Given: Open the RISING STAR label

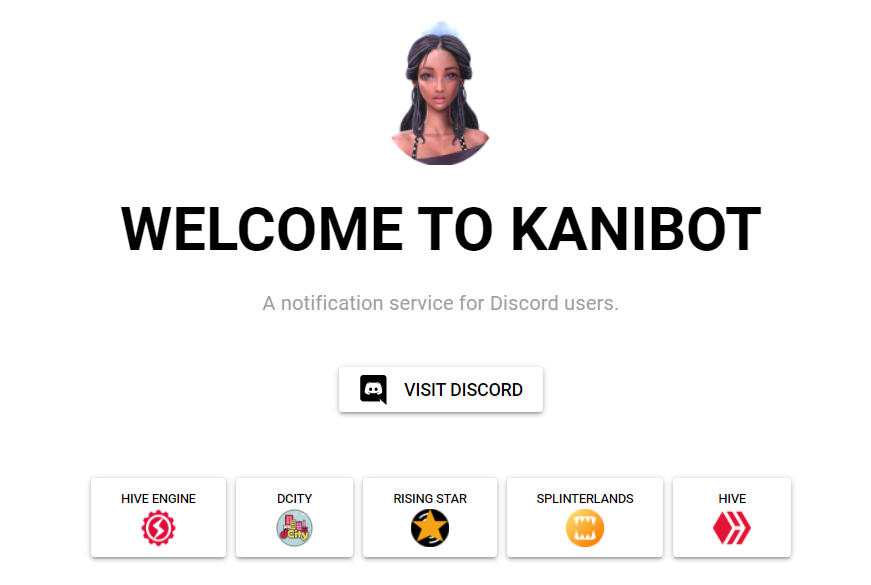Looking at the screenshot, I should coord(430,499).
